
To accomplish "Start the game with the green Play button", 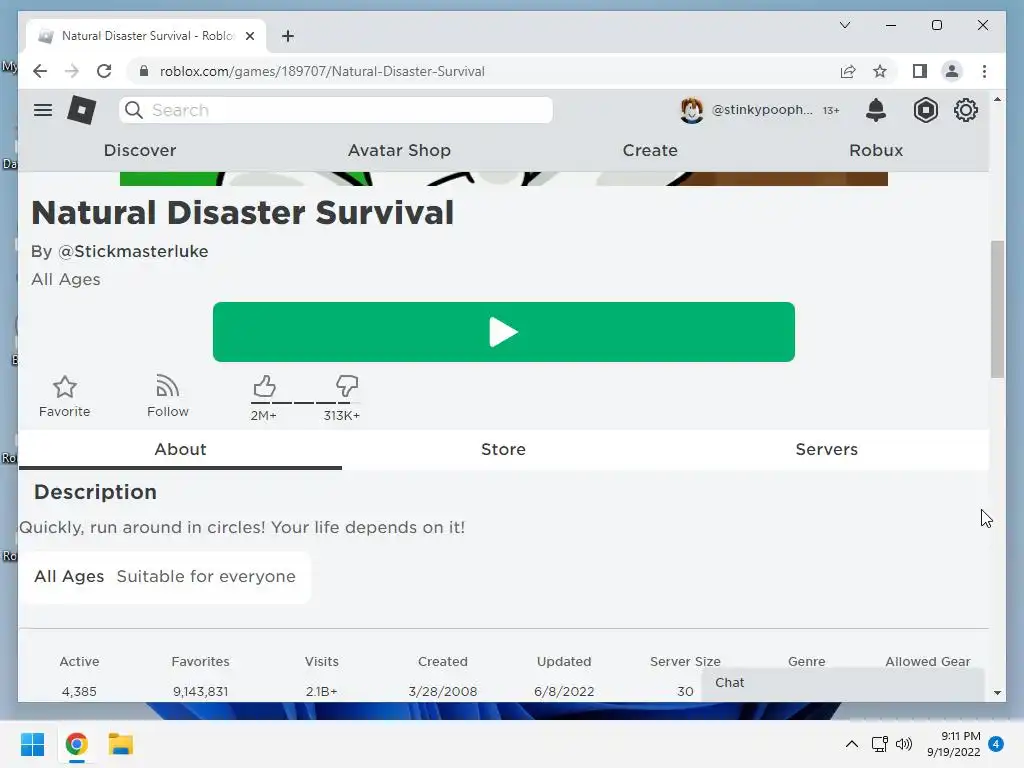I will tap(504, 332).
